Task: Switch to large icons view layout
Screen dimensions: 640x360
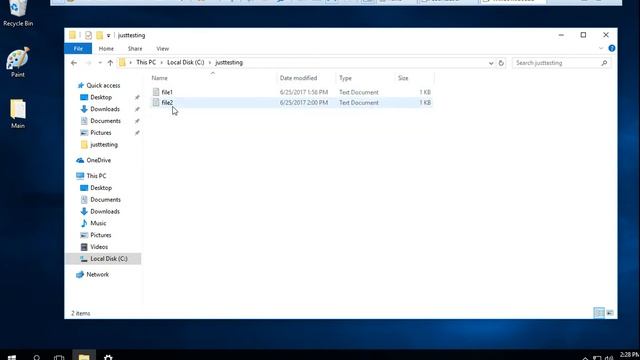Action: pos(610,313)
